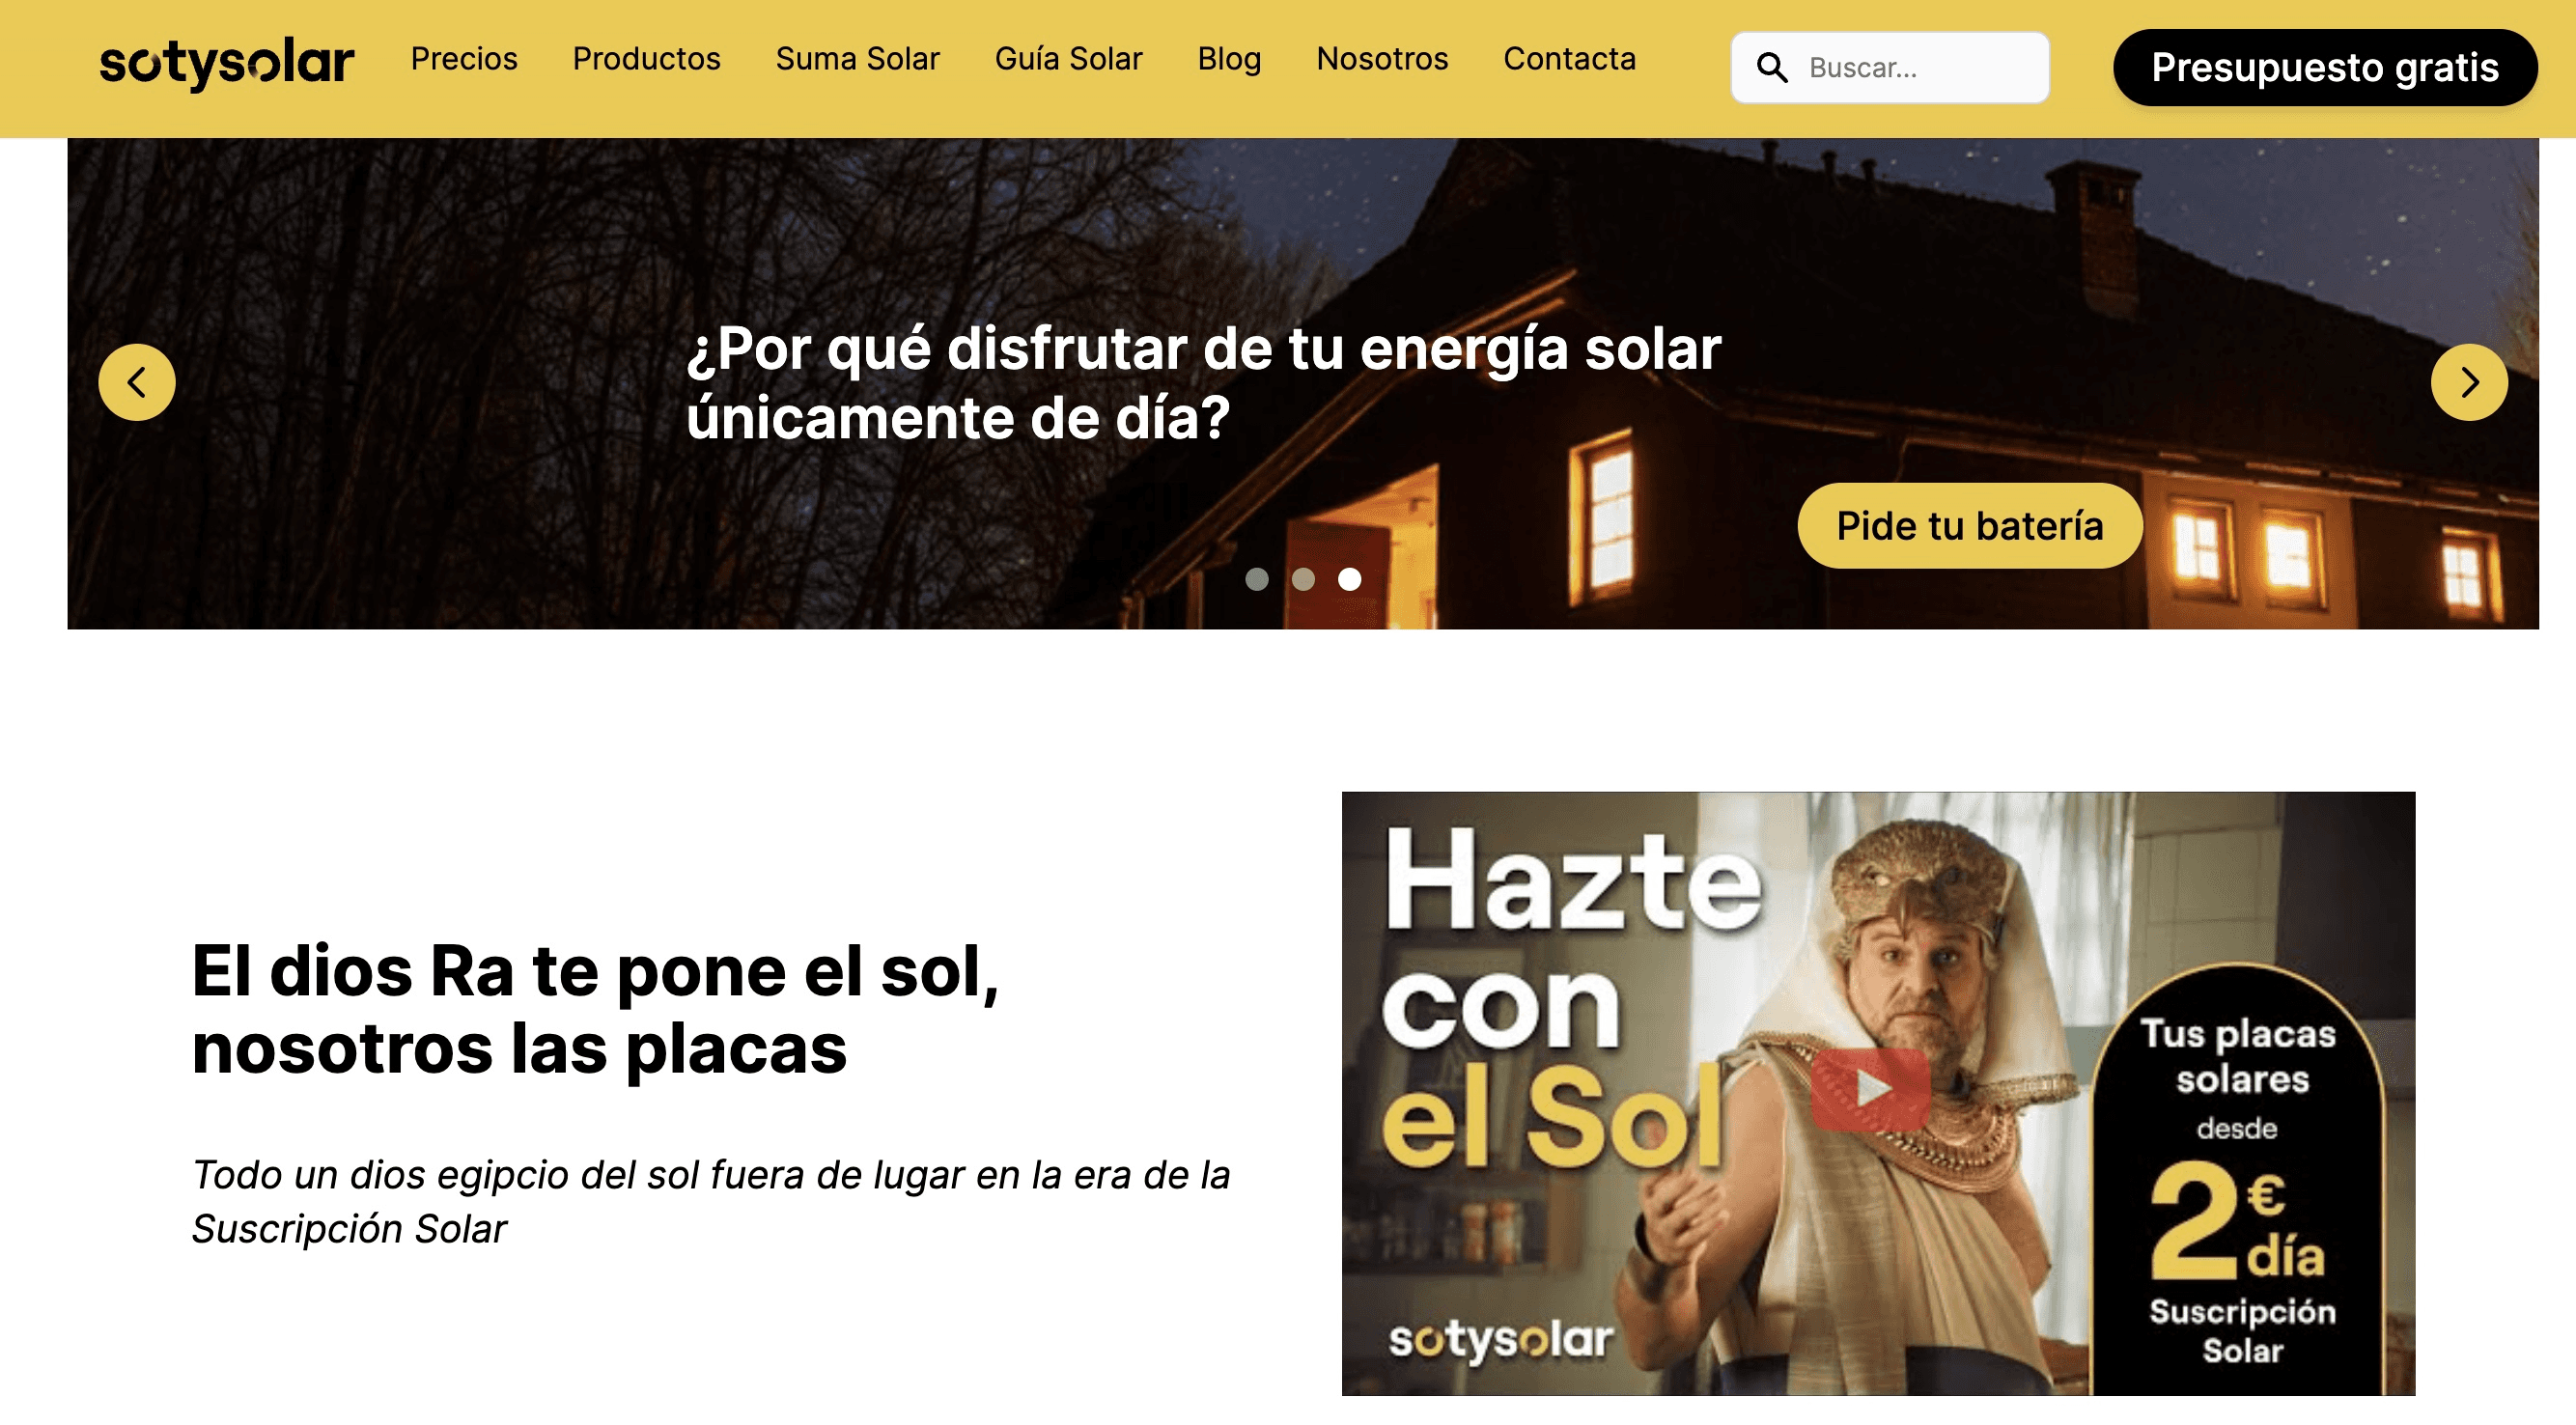2576x1425 pixels.
Task: Select the third carousel dot
Action: (x=1349, y=579)
